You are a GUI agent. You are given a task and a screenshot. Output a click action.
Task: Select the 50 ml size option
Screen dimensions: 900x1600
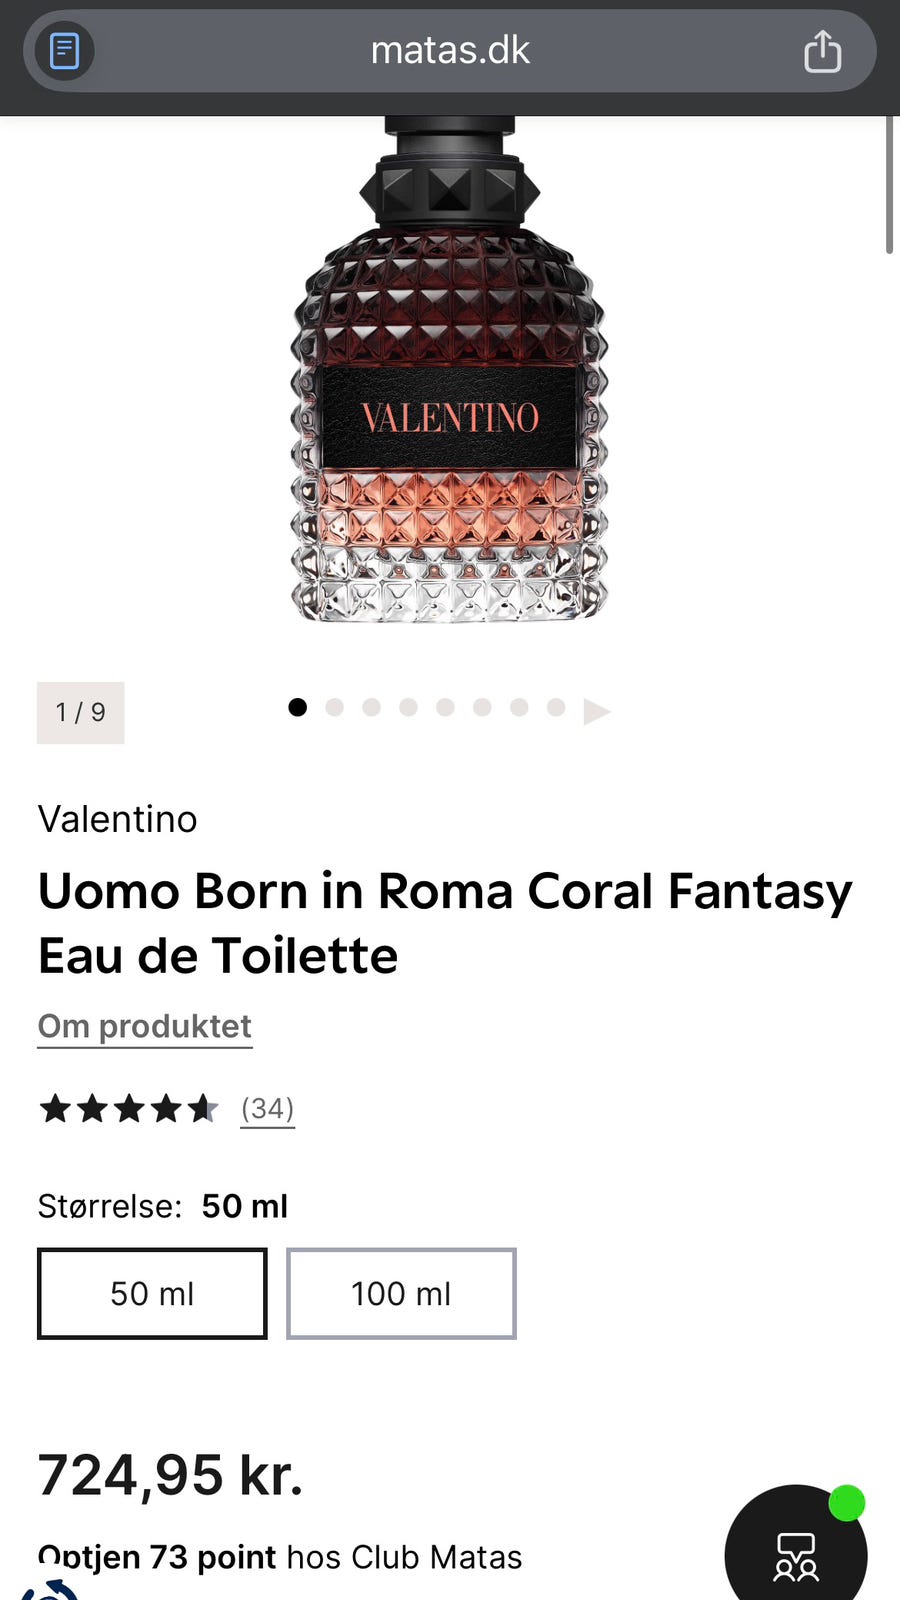click(x=152, y=1293)
